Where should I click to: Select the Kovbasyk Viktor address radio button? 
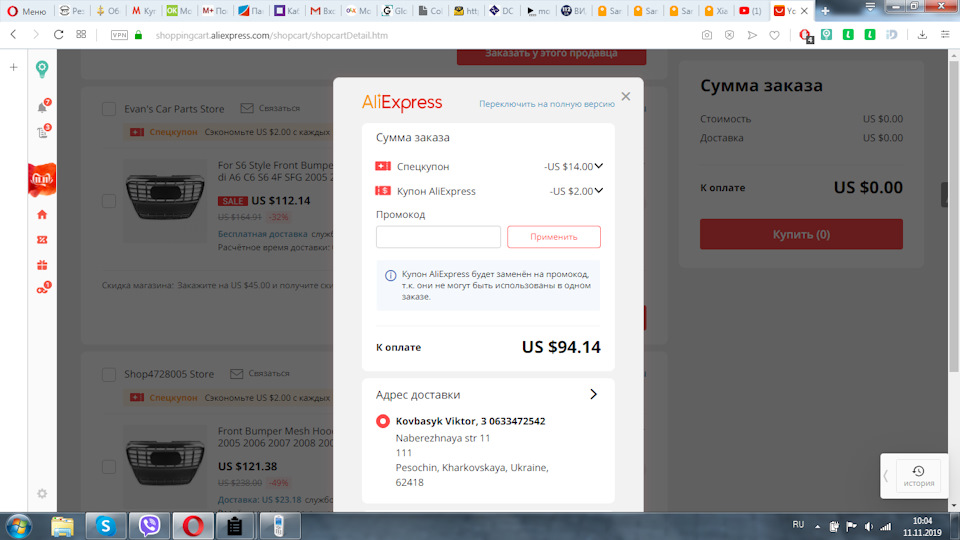tap(383, 421)
